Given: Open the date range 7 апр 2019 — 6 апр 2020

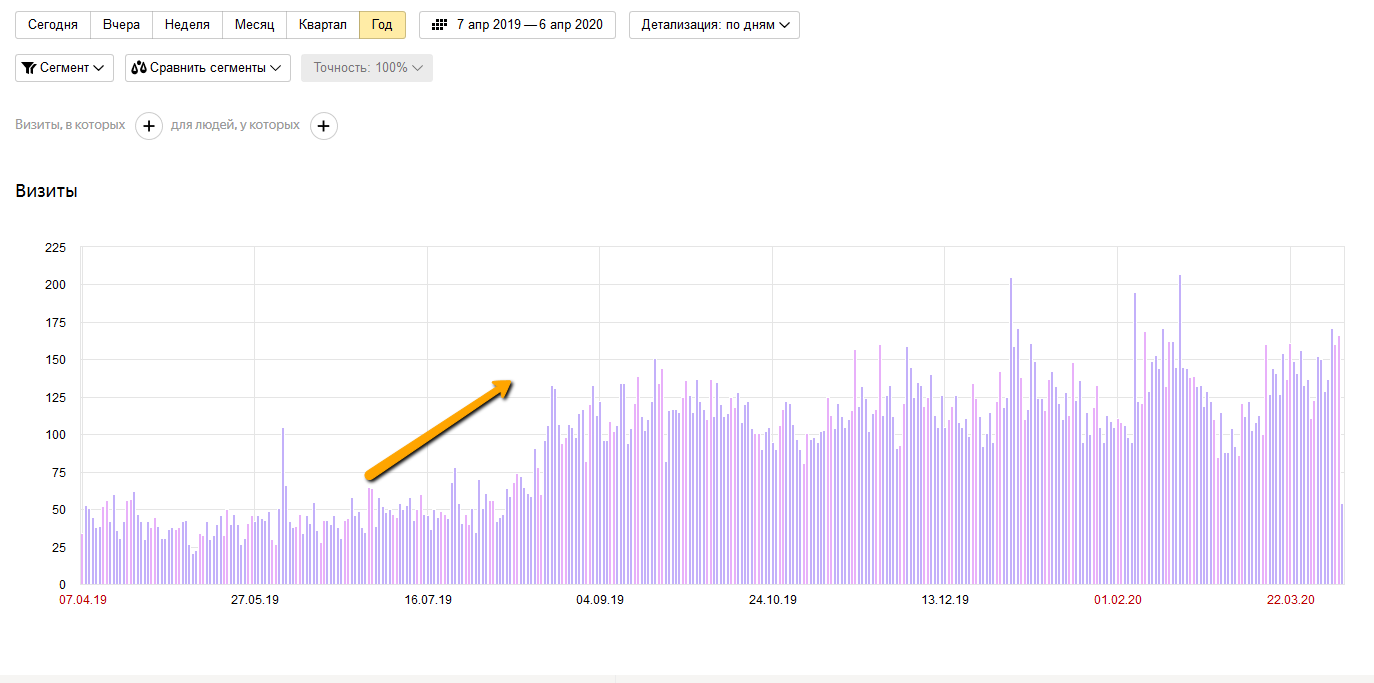Looking at the screenshot, I should point(517,25).
